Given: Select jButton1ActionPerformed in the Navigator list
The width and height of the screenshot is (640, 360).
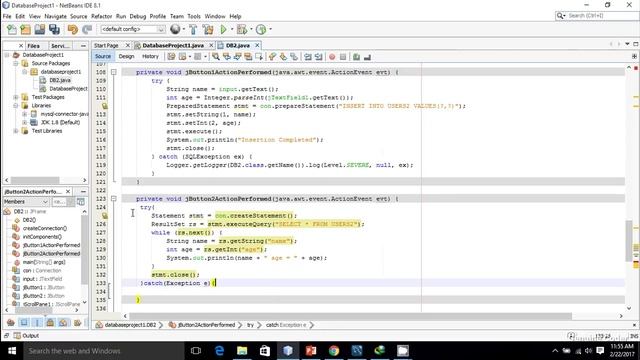Looking at the screenshot, I should click(x=51, y=245).
